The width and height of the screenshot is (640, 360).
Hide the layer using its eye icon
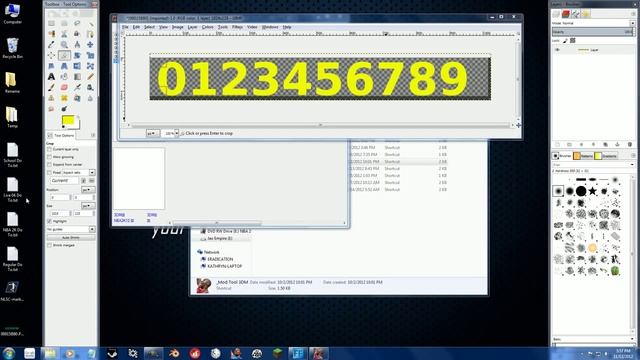click(557, 50)
